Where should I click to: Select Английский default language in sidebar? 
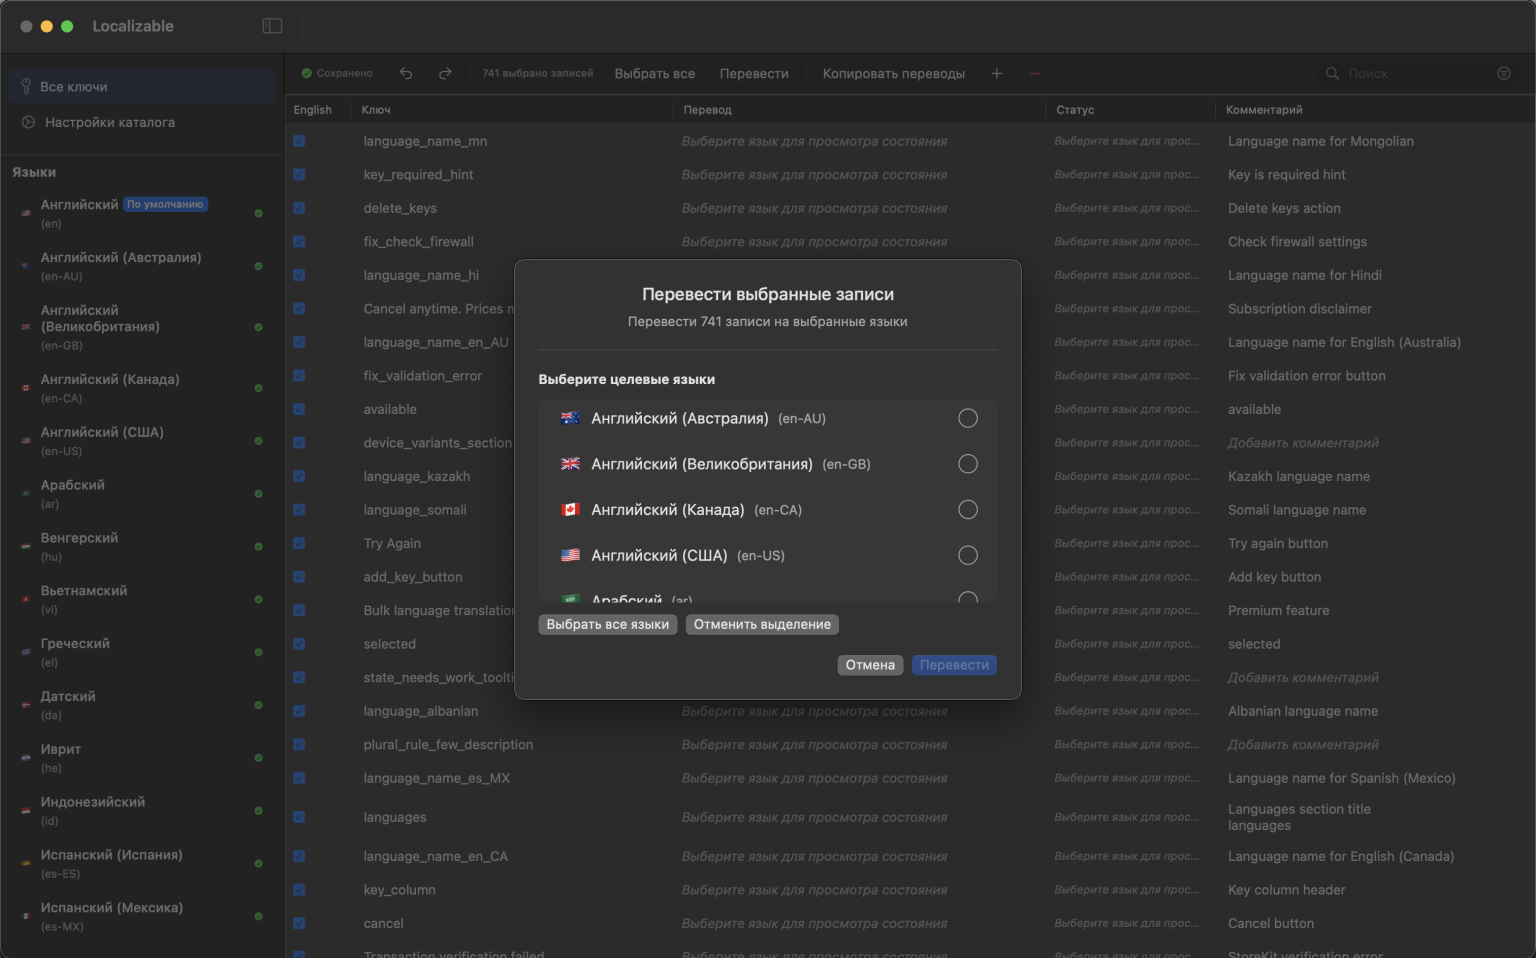pos(142,213)
